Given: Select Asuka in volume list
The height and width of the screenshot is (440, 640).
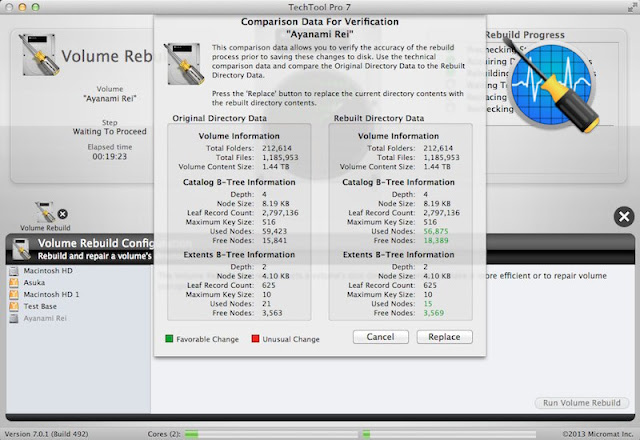Looking at the screenshot, I should [x=34, y=282].
